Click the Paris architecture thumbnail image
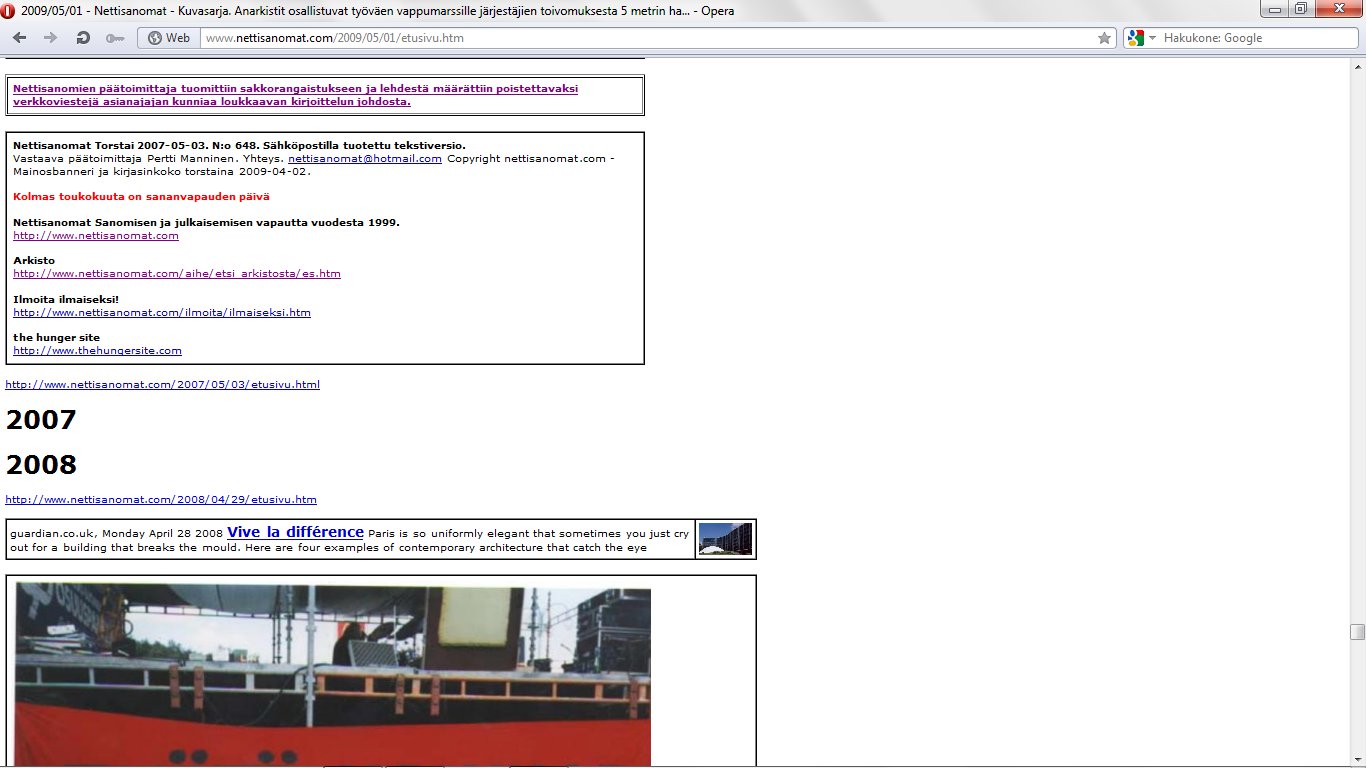Image resolution: width=1366 pixels, height=768 pixels. tap(725, 539)
